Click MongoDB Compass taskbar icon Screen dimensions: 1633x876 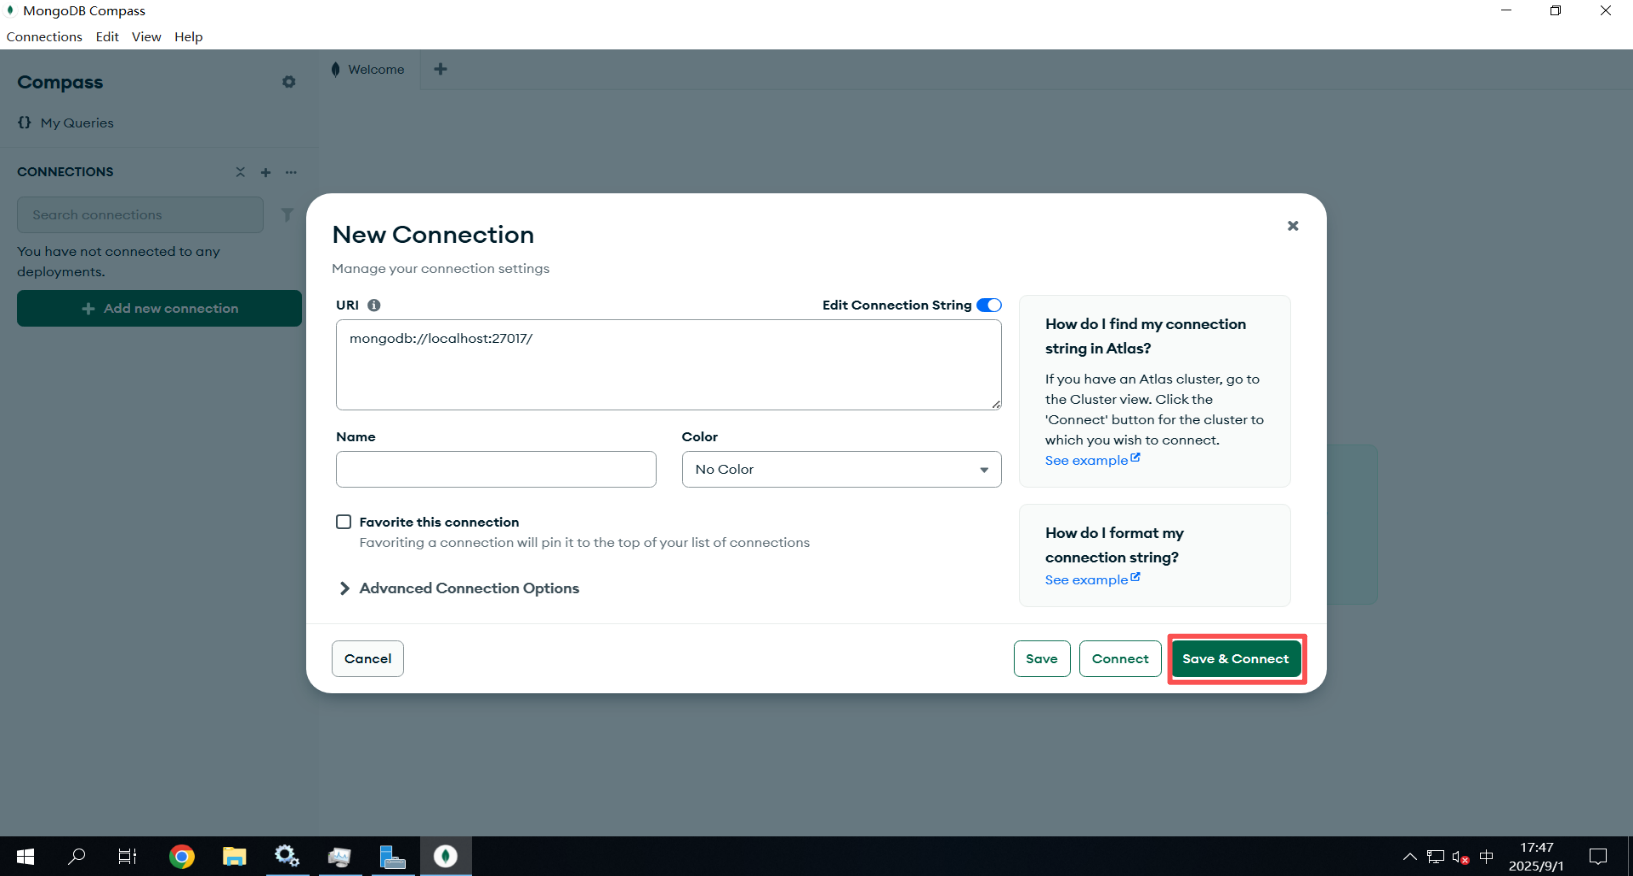pos(446,856)
